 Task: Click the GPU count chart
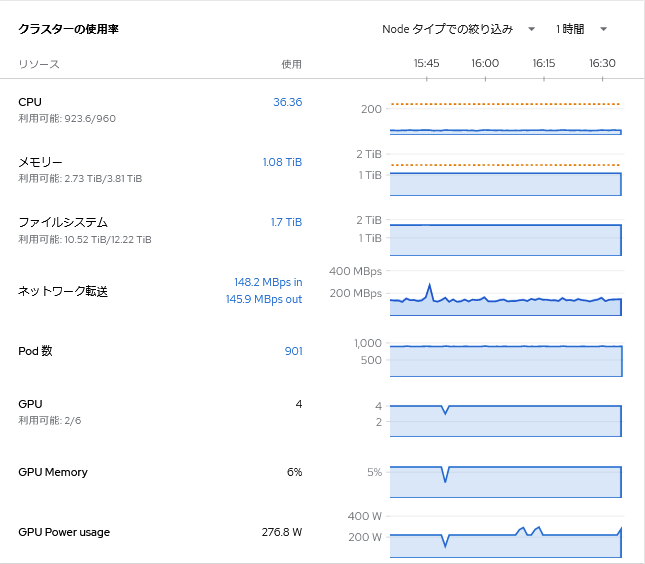coord(506,419)
